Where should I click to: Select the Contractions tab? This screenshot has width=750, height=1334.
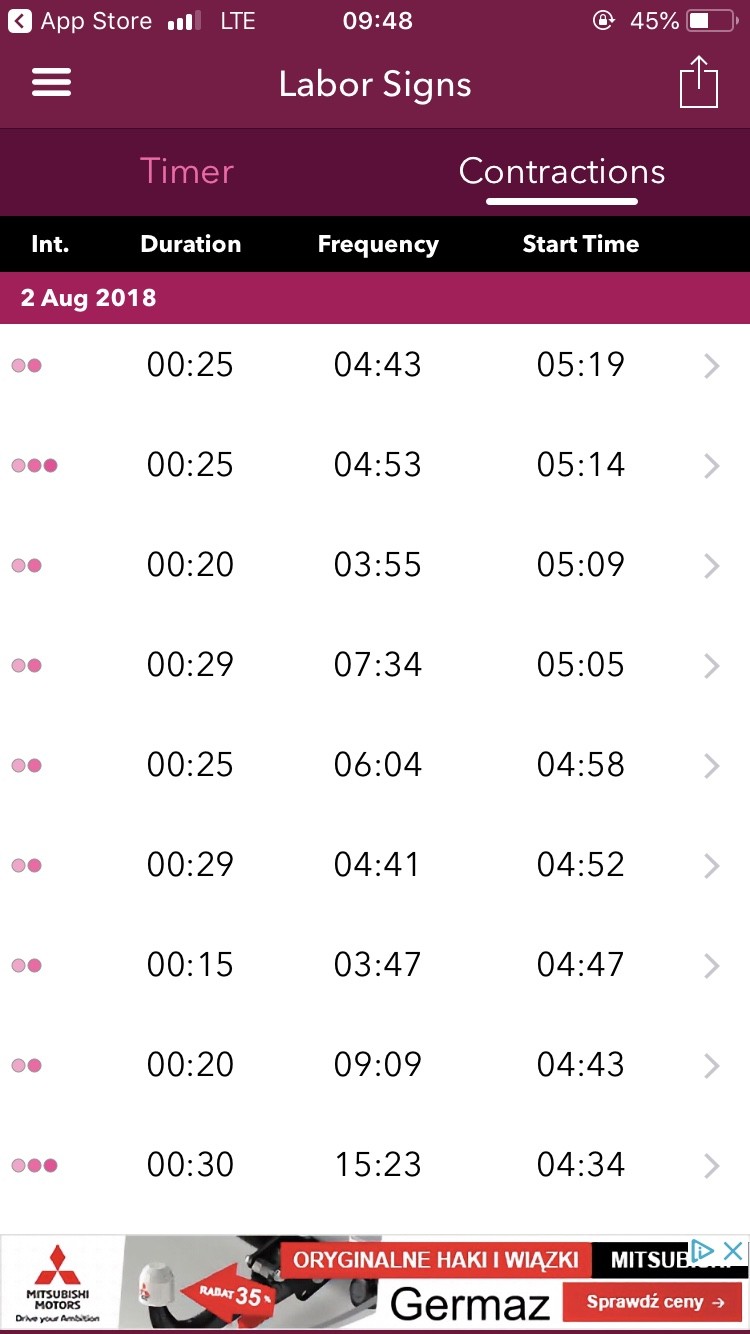[561, 172]
